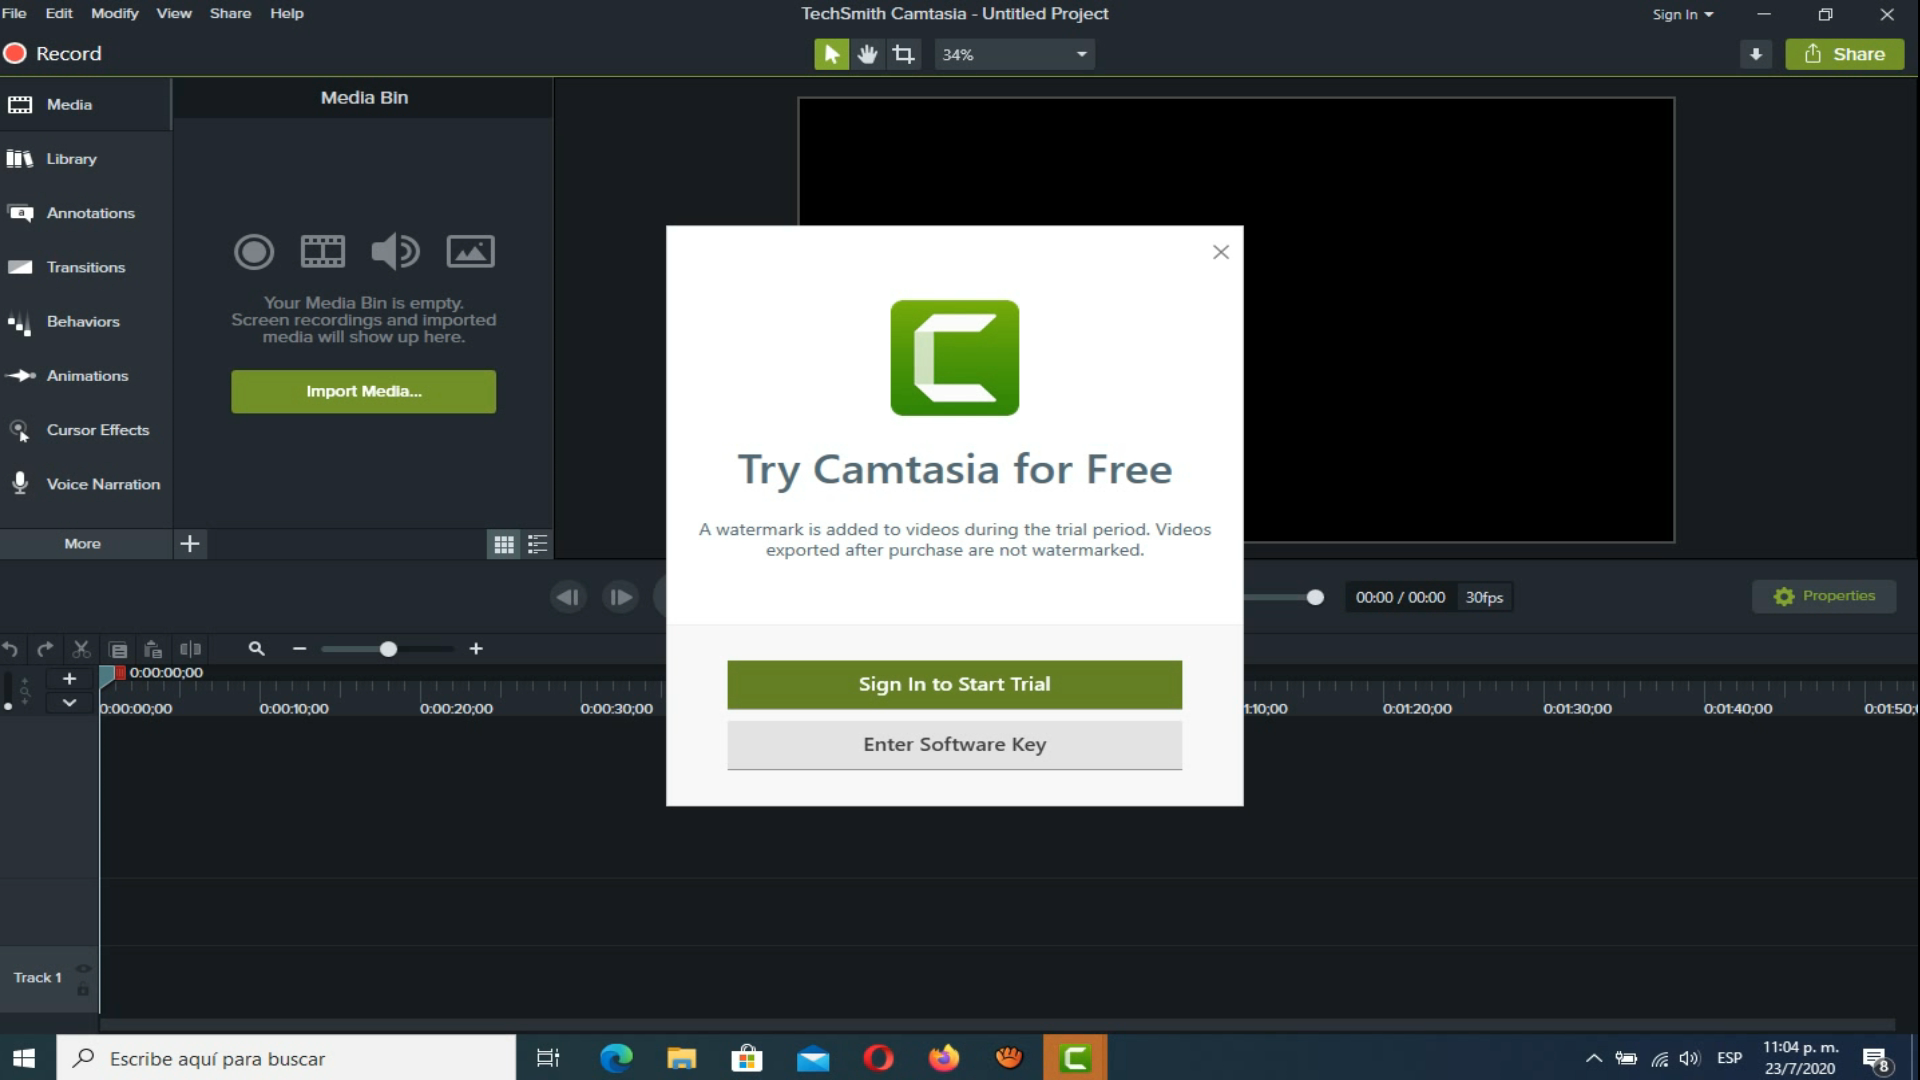The height and width of the screenshot is (1080, 1920).
Task: Click the download arrow icon beside Share
Action: click(1756, 54)
